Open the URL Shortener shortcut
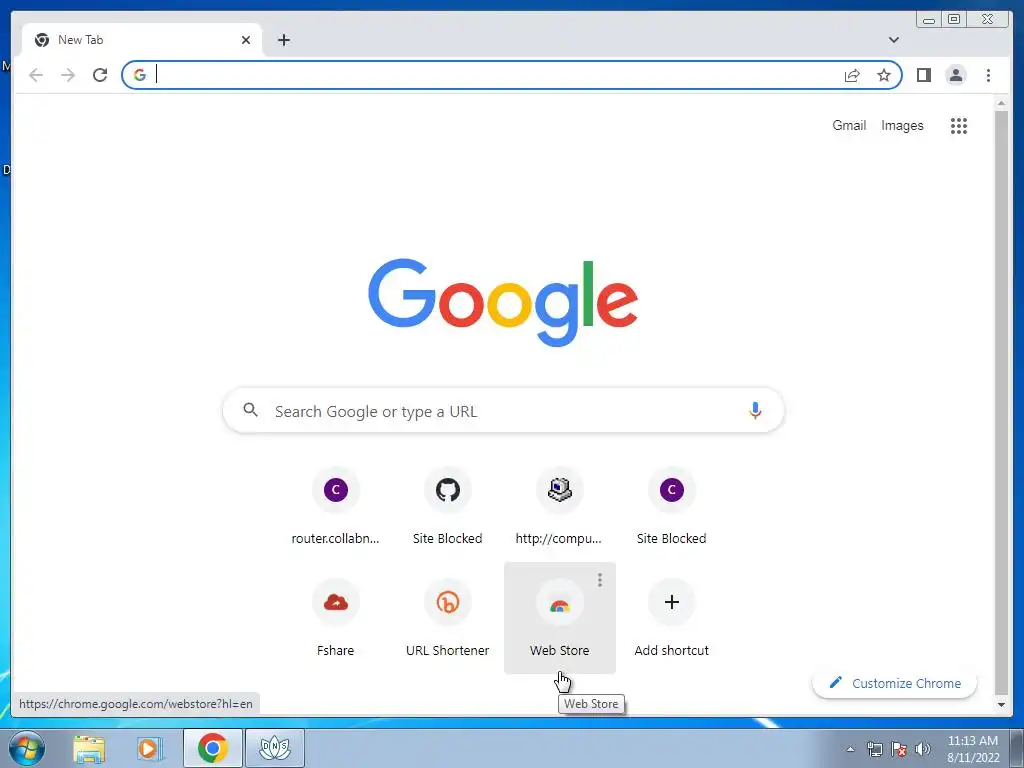The width and height of the screenshot is (1024, 768). click(x=447, y=618)
